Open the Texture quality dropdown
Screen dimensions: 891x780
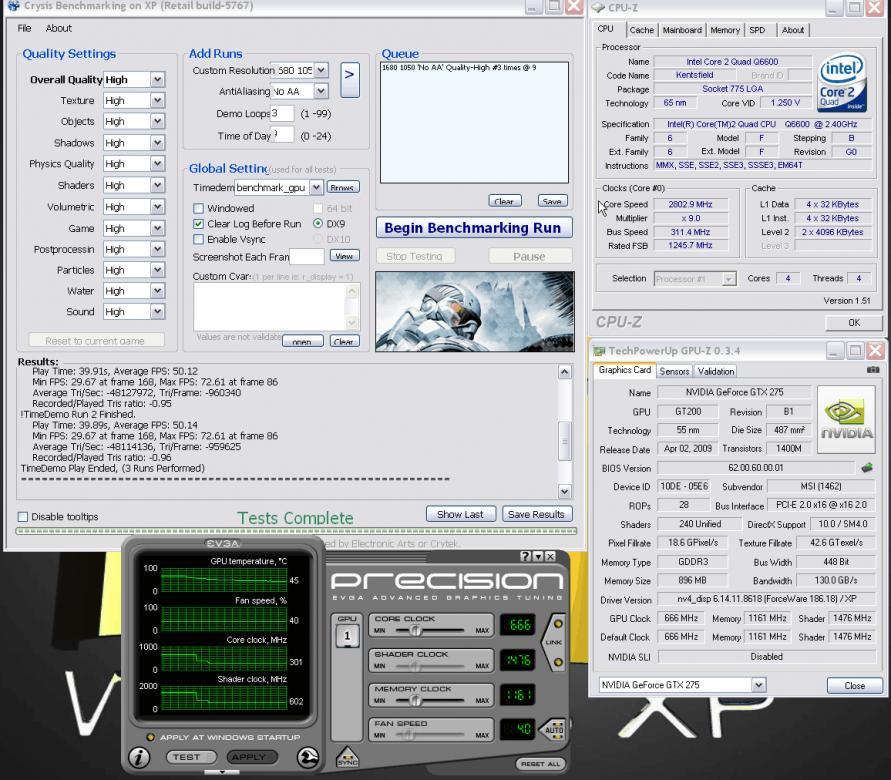tap(157, 101)
